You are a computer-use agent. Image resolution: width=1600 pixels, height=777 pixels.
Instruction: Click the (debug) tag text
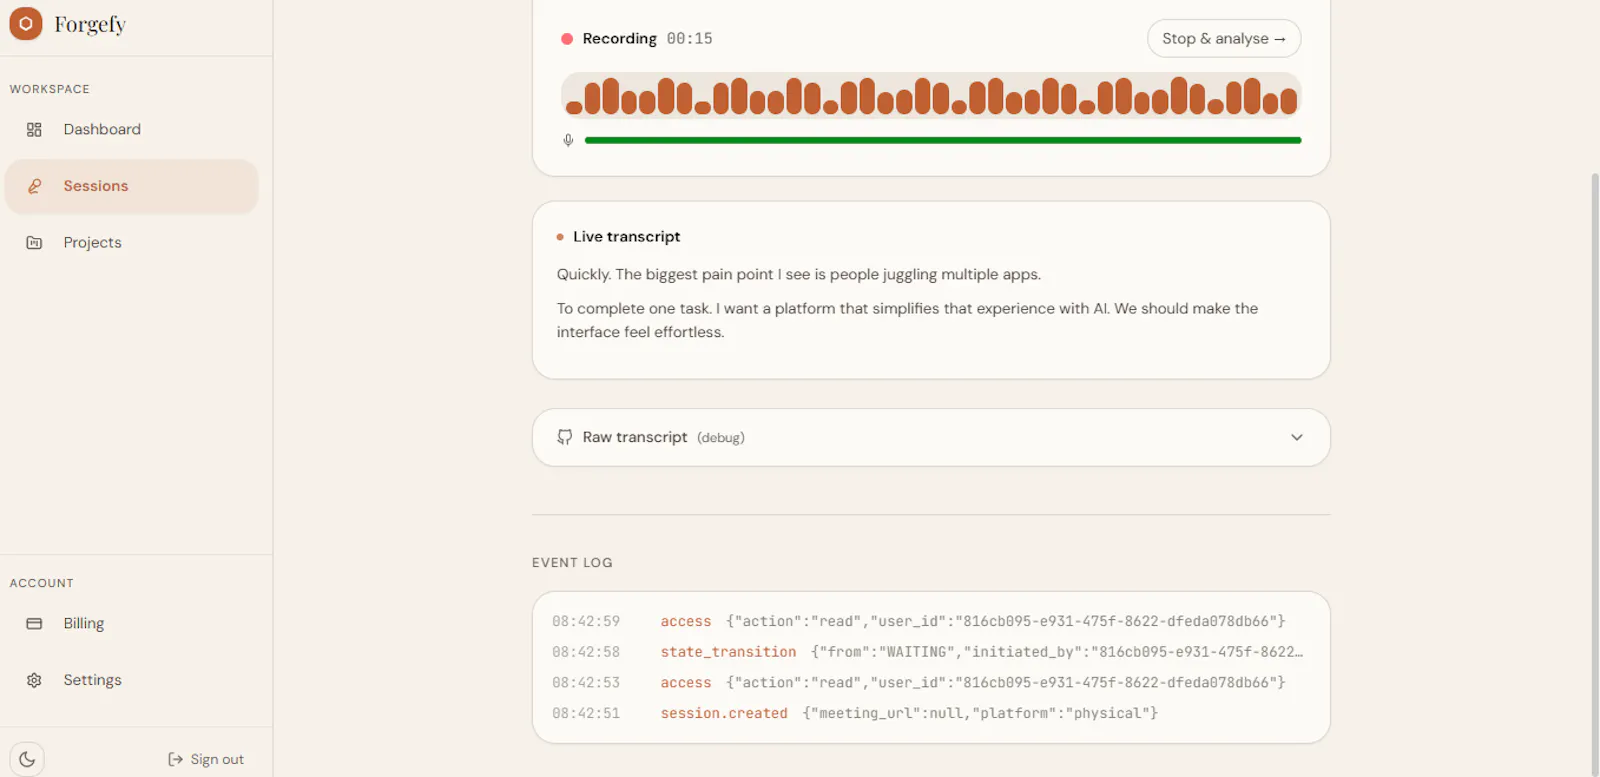point(721,438)
